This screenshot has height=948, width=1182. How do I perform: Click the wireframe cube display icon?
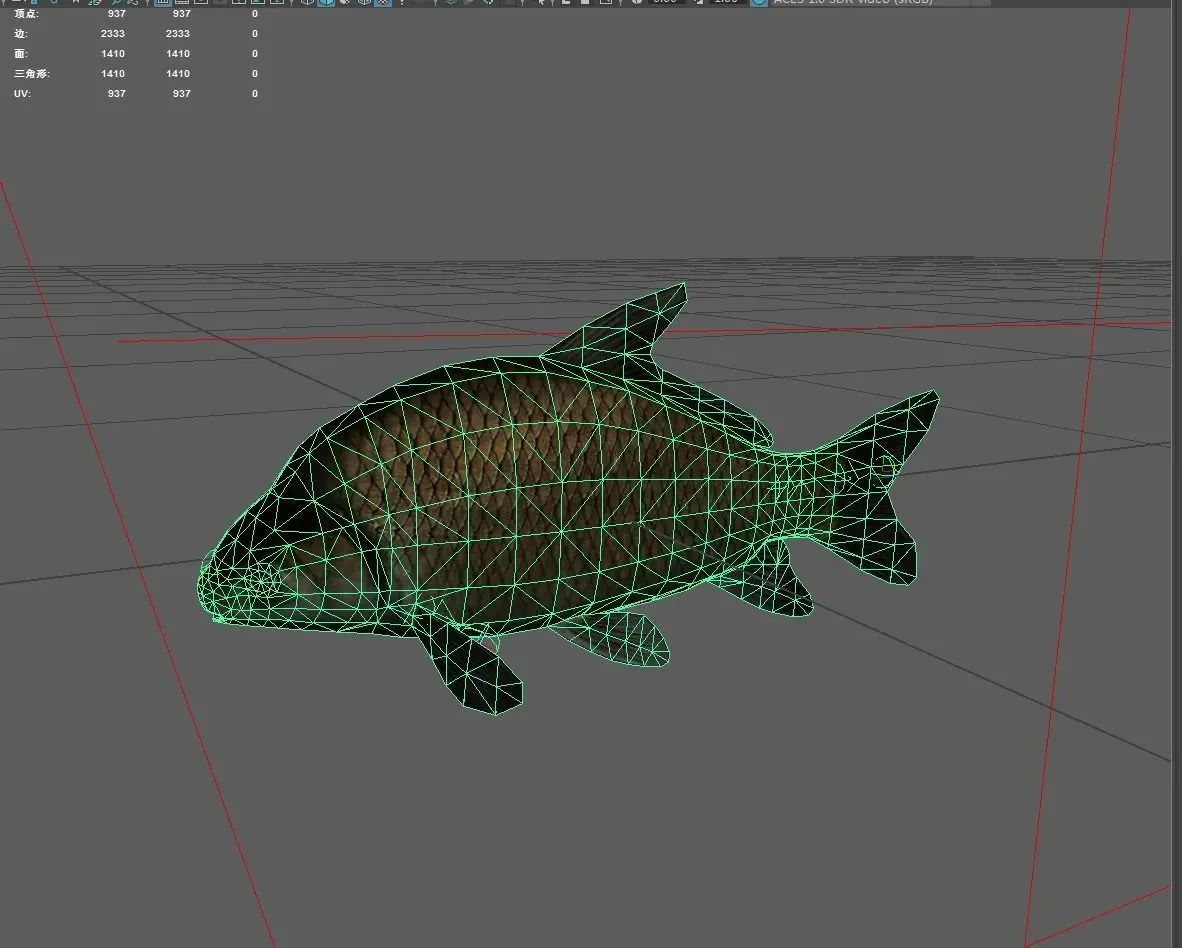point(308,2)
